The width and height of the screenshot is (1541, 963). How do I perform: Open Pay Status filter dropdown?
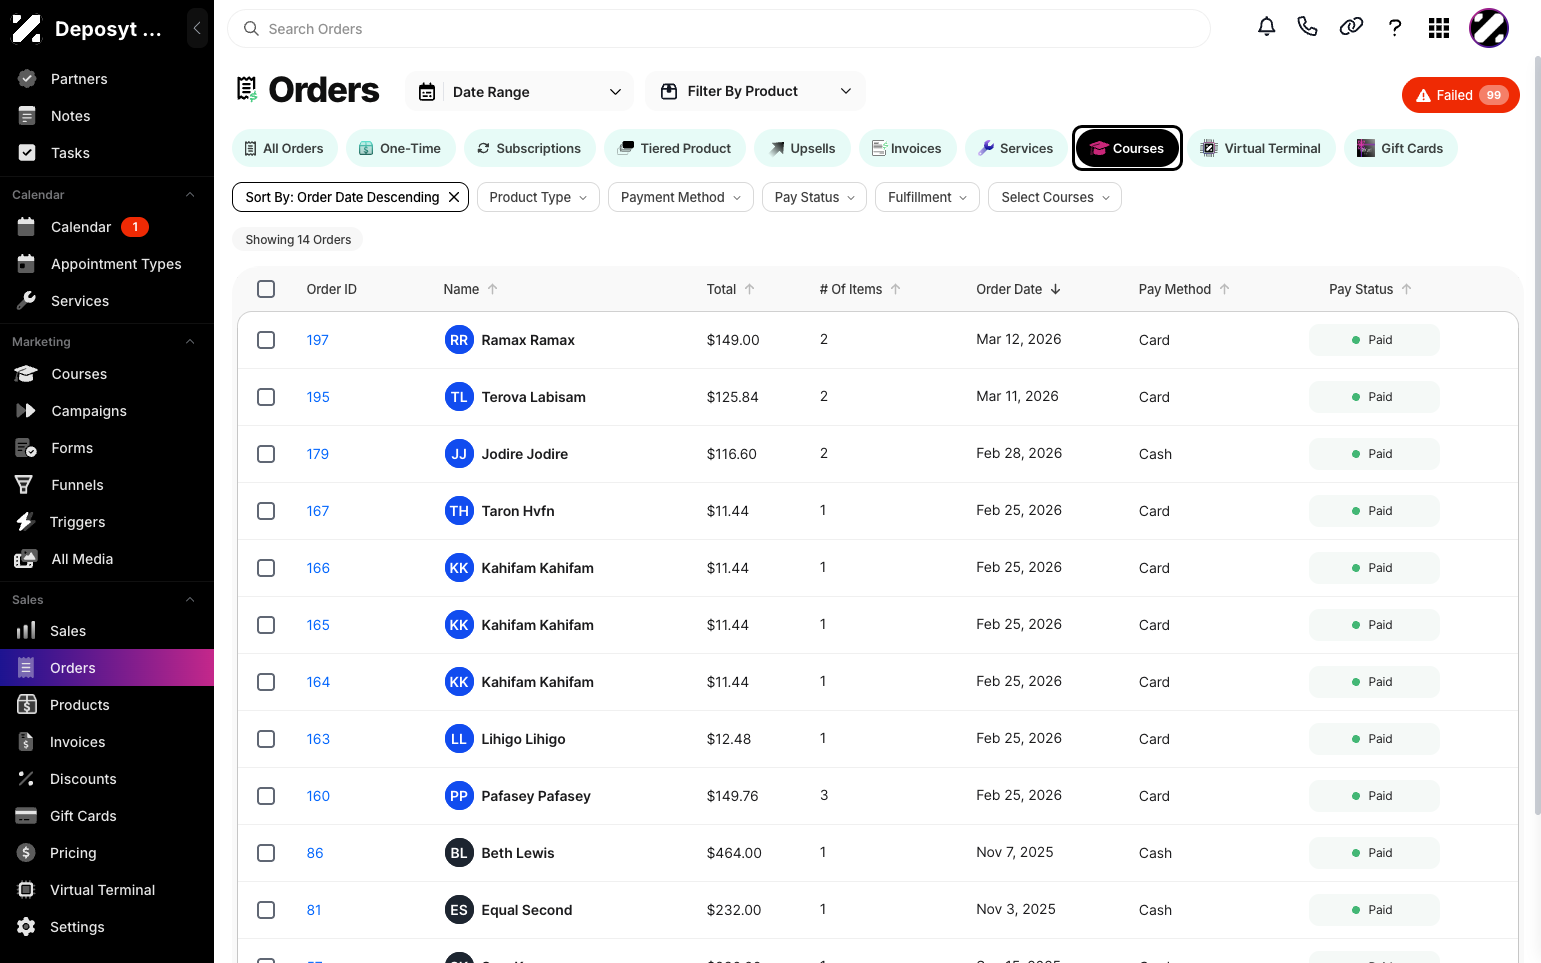coord(815,197)
